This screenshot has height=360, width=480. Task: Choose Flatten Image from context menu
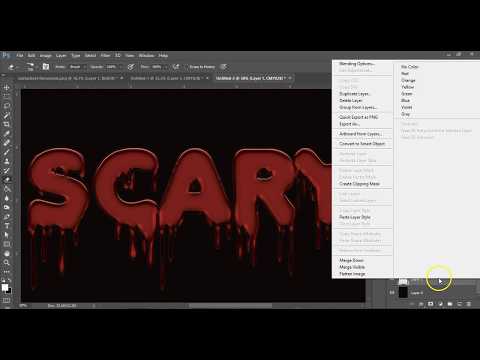352,274
